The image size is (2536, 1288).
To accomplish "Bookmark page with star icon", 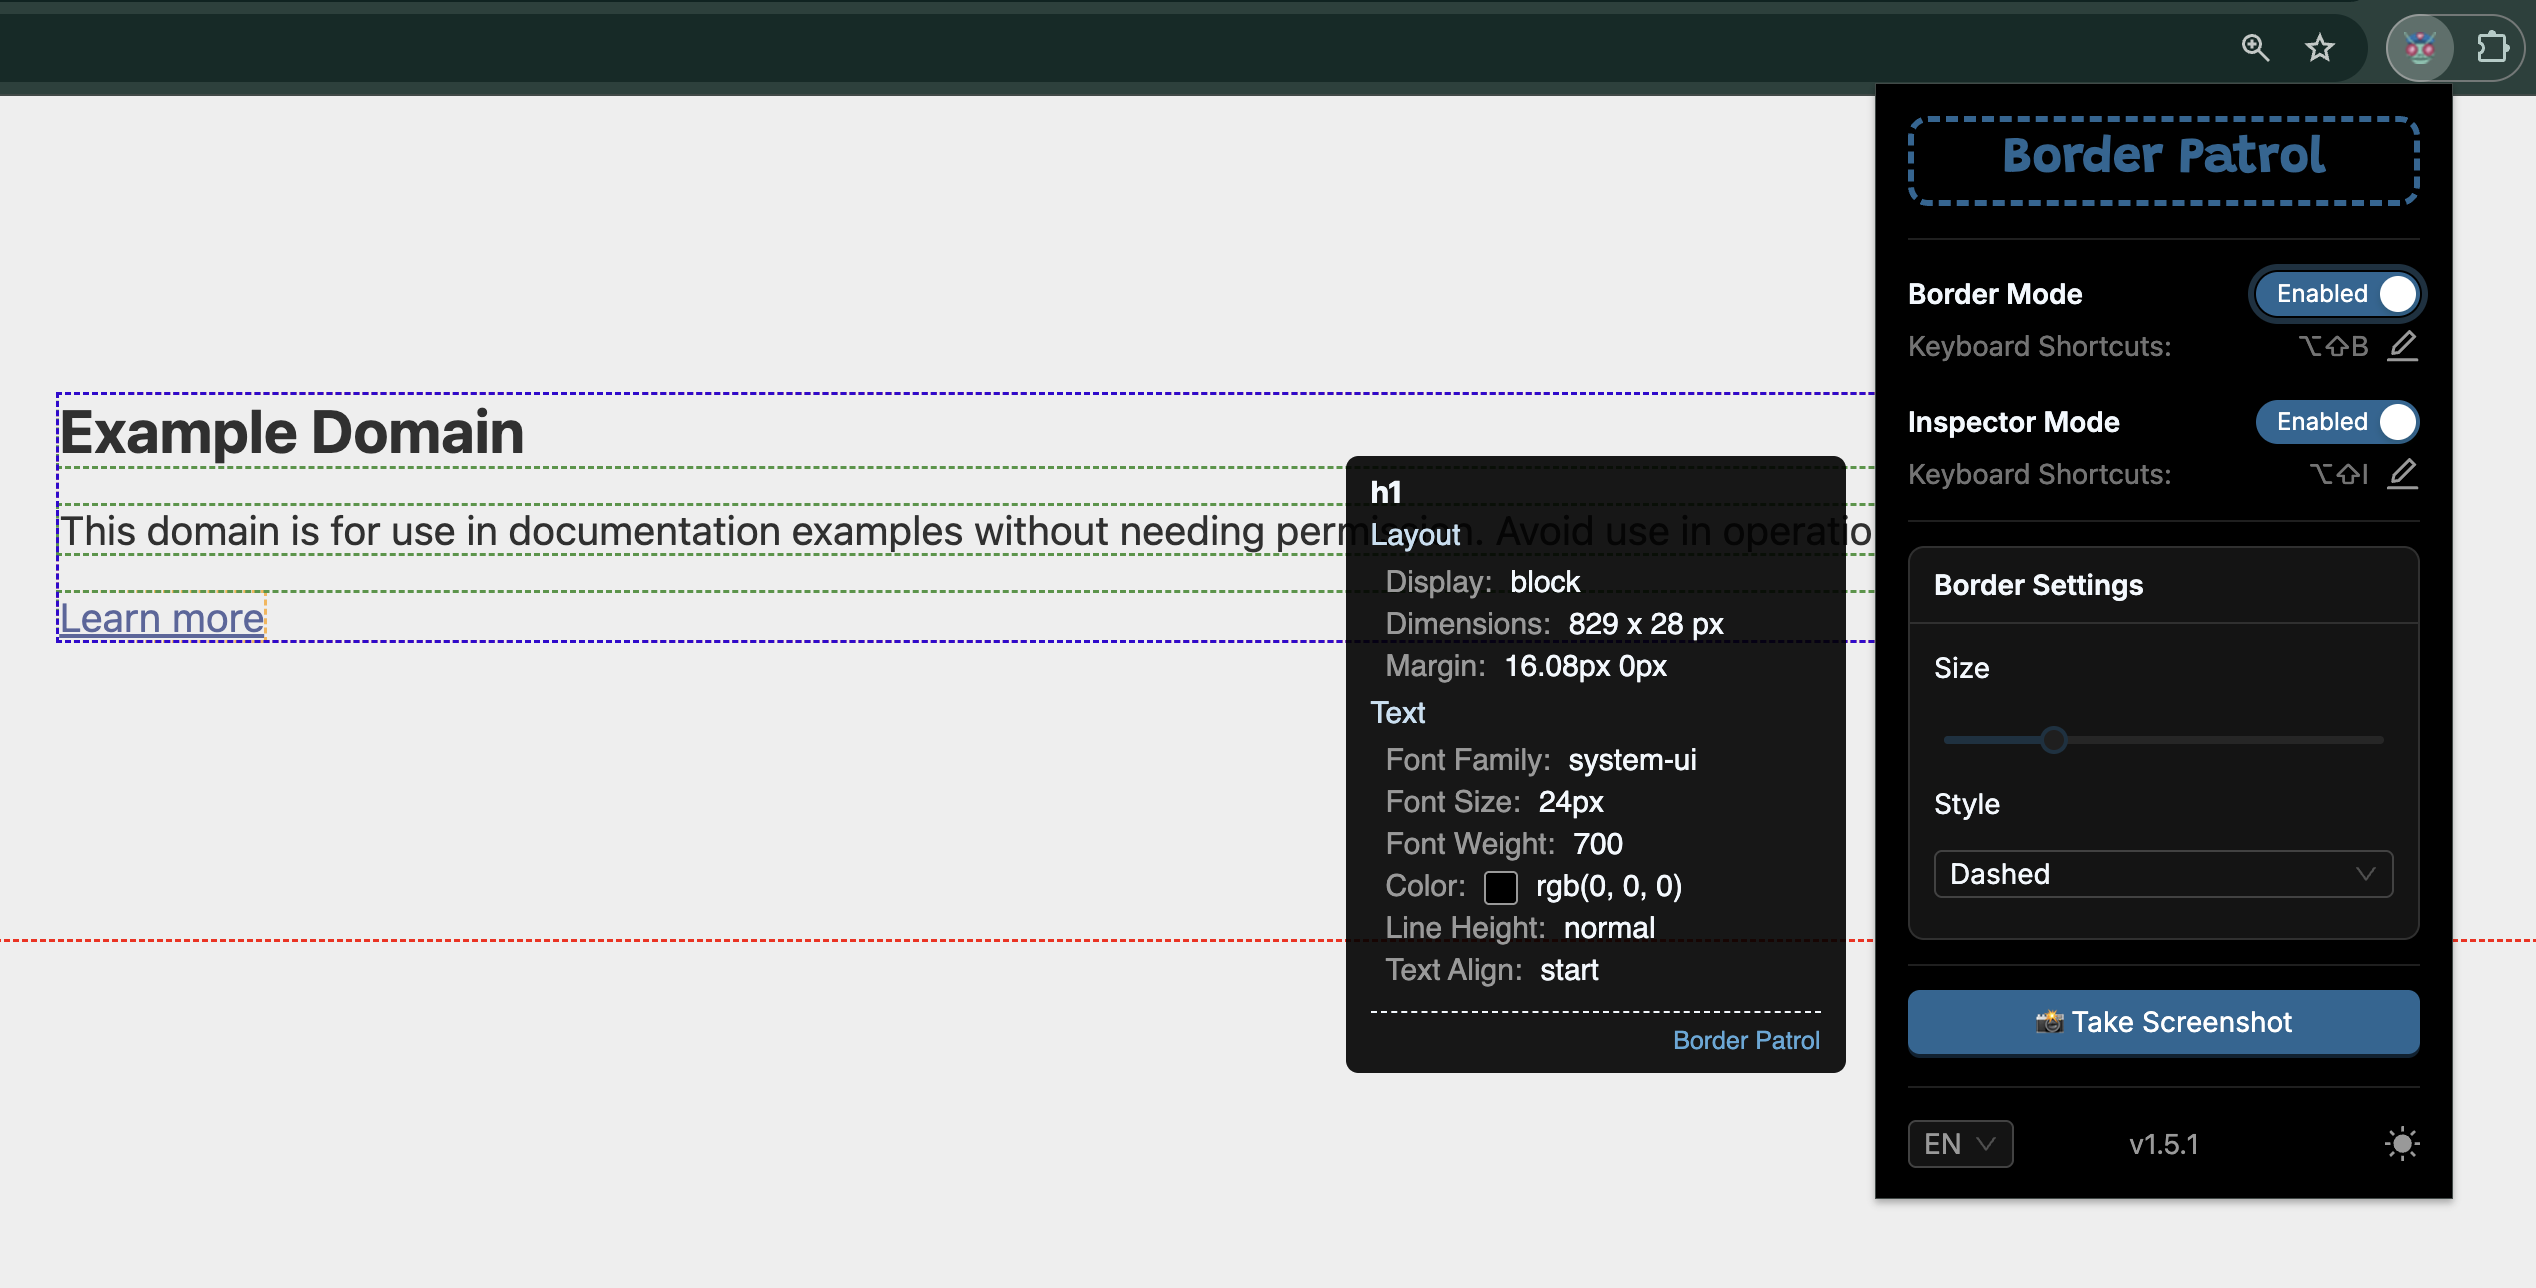I will click(x=2320, y=47).
